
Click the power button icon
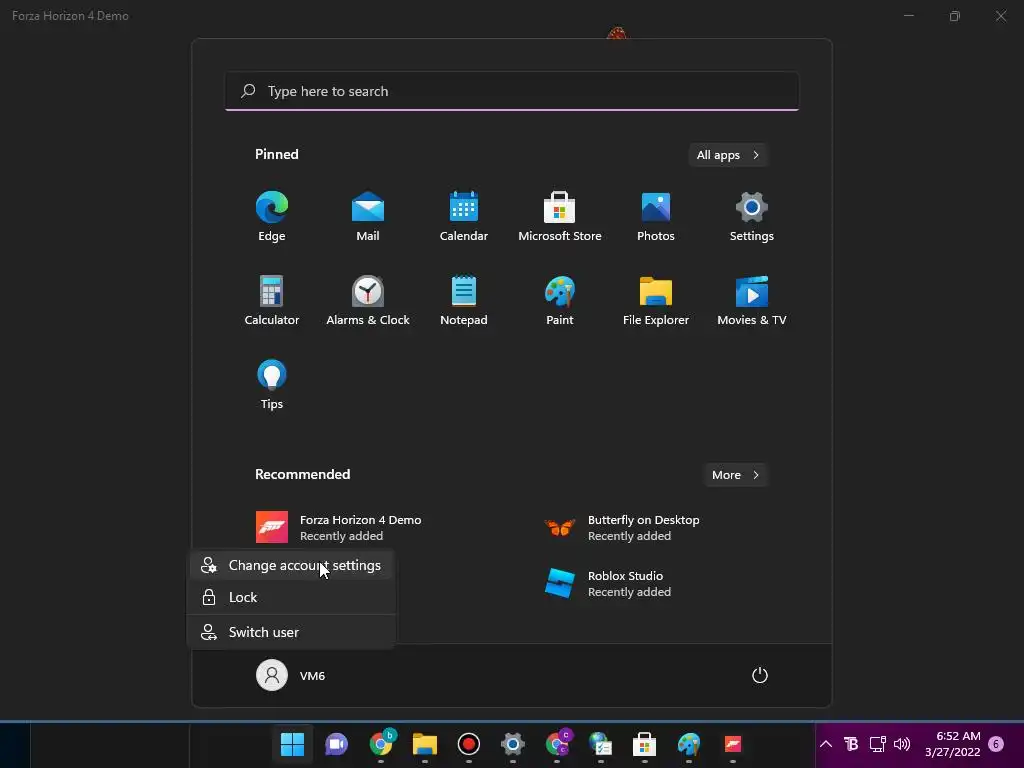pyautogui.click(x=760, y=675)
